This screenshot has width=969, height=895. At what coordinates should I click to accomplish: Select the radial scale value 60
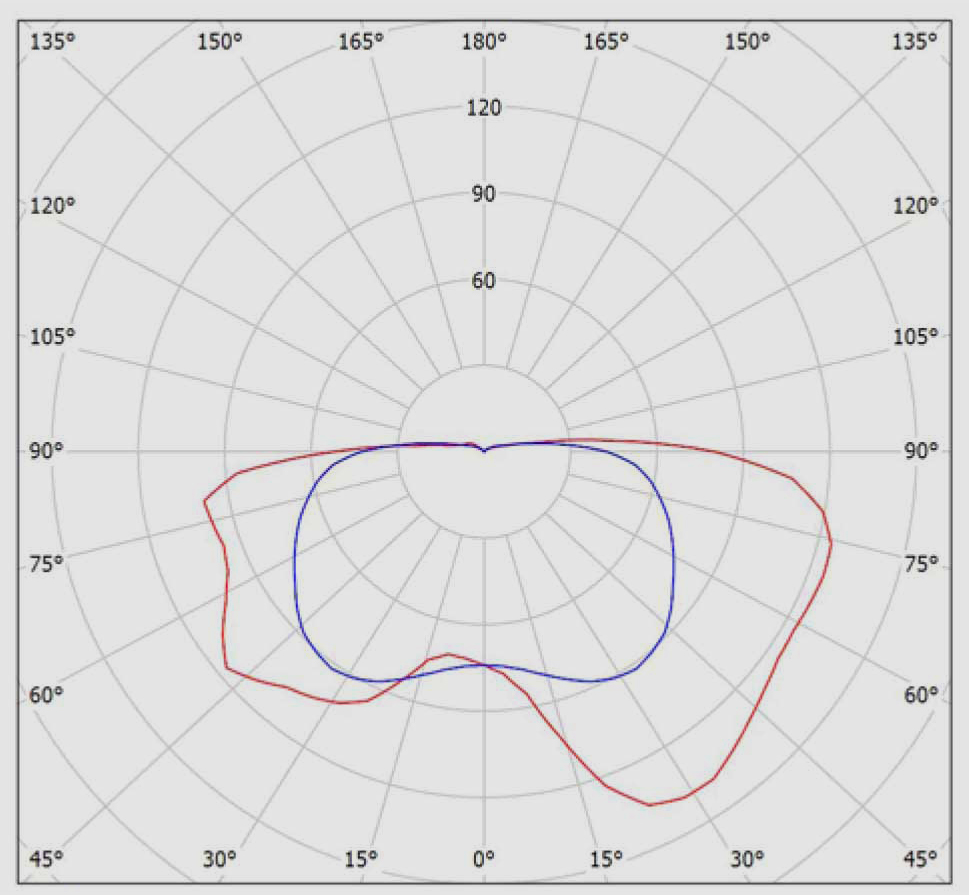(484, 280)
